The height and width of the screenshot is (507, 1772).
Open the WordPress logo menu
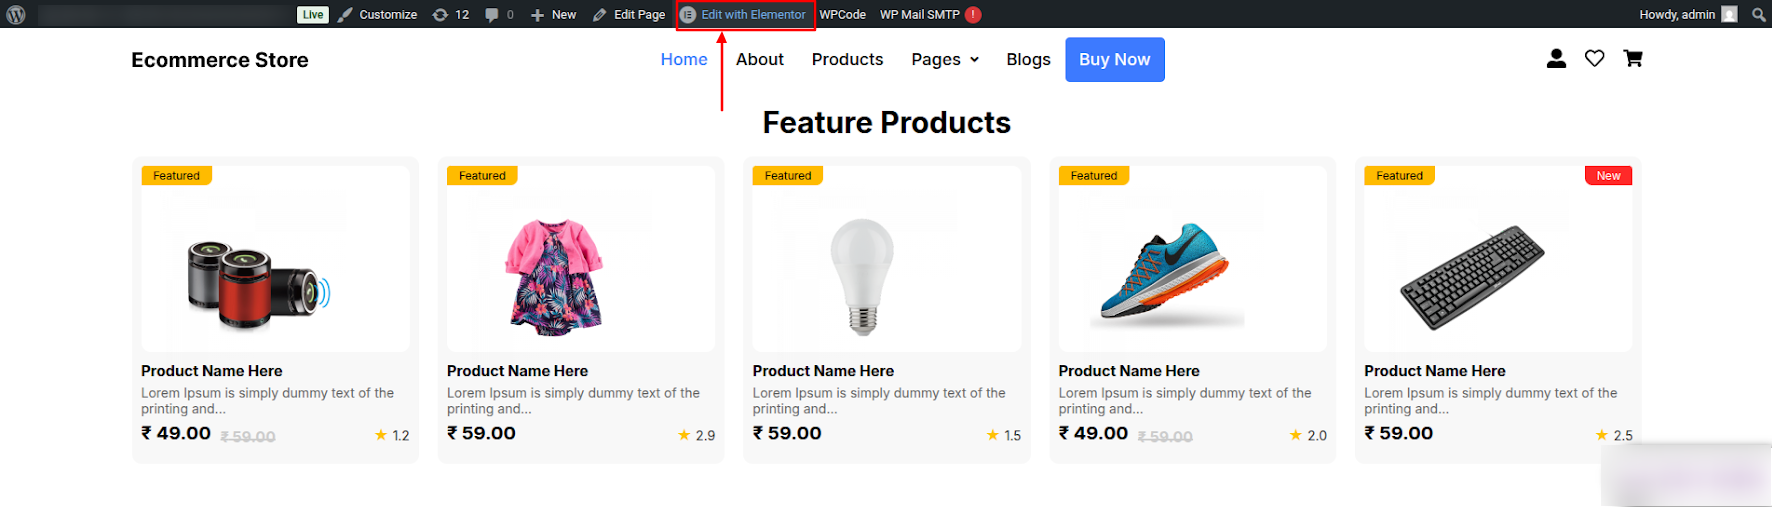point(16,15)
